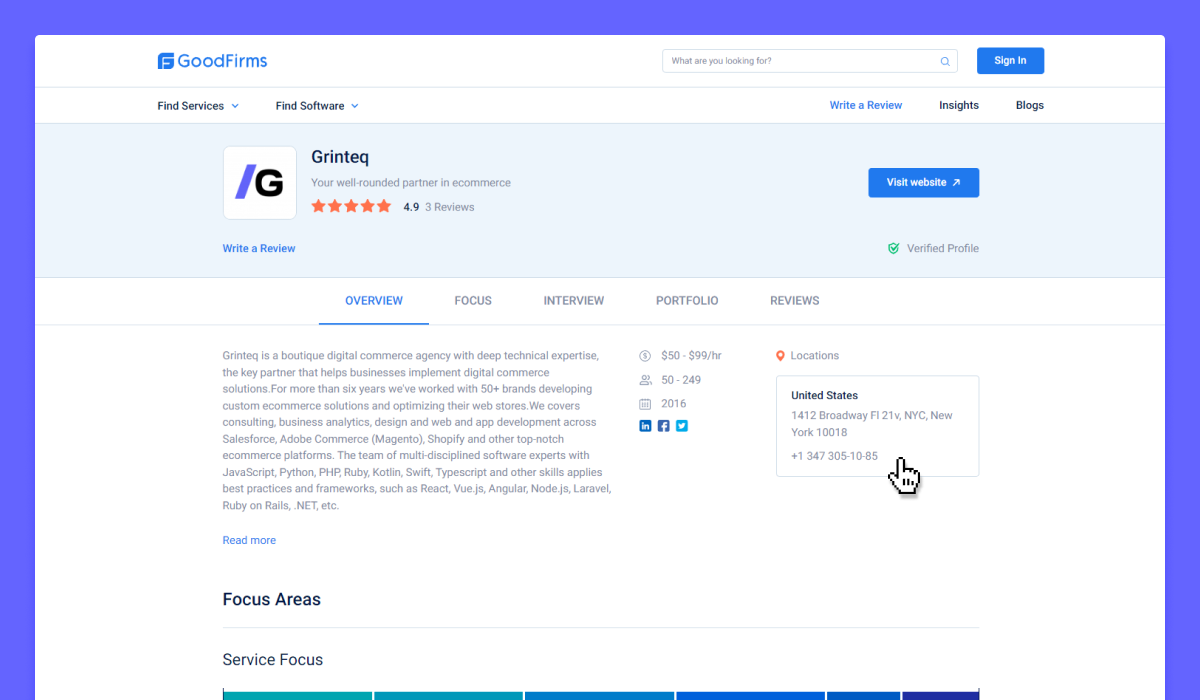
Task: Open Grinteq's LinkedIn profile icon
Action: 645,426
